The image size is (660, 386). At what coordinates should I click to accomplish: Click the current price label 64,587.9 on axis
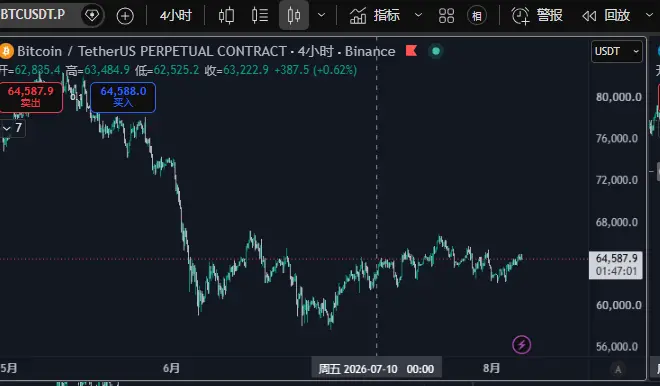(616, 265)
